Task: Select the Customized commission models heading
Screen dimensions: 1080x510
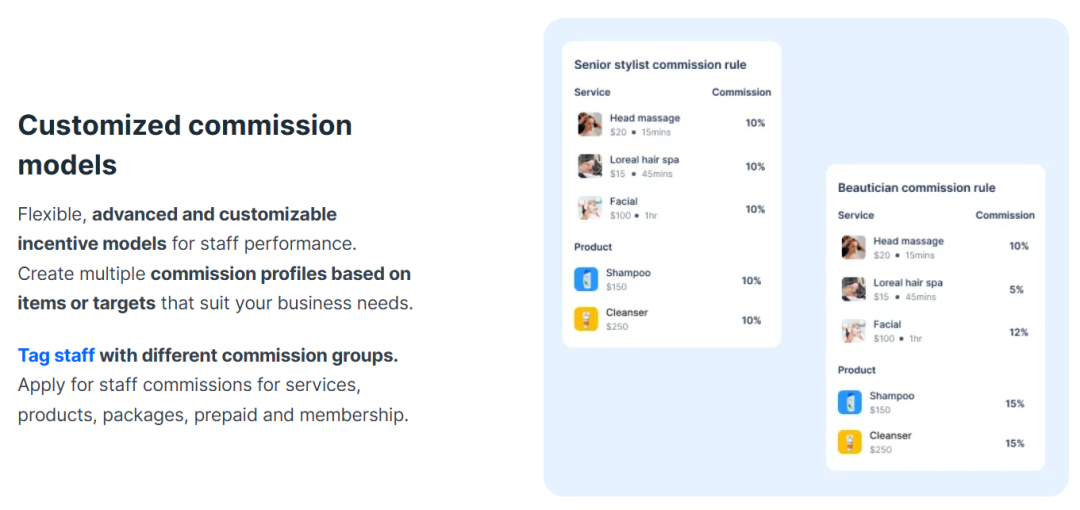Action: tap(185, 144)
